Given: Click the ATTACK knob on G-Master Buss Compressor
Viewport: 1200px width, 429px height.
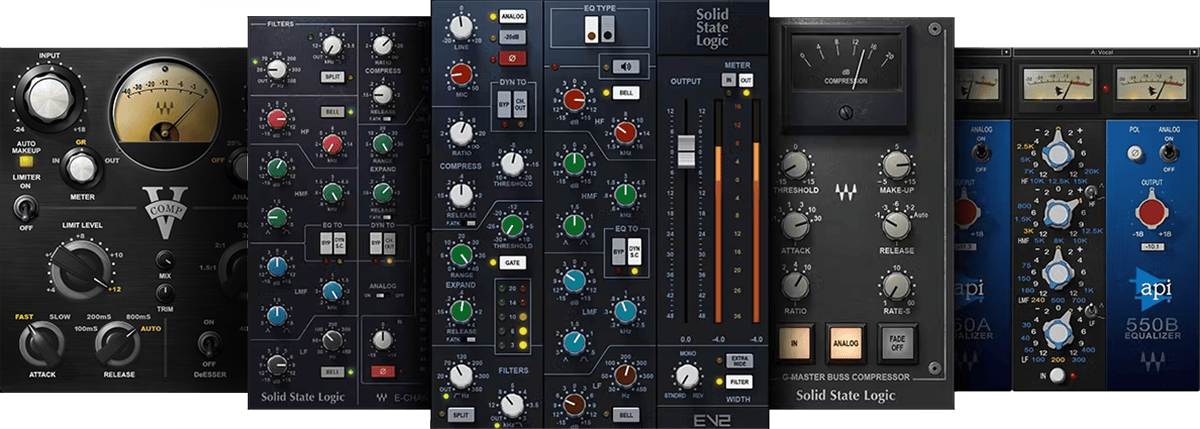Looking at the screenshot, I should 796,224.
